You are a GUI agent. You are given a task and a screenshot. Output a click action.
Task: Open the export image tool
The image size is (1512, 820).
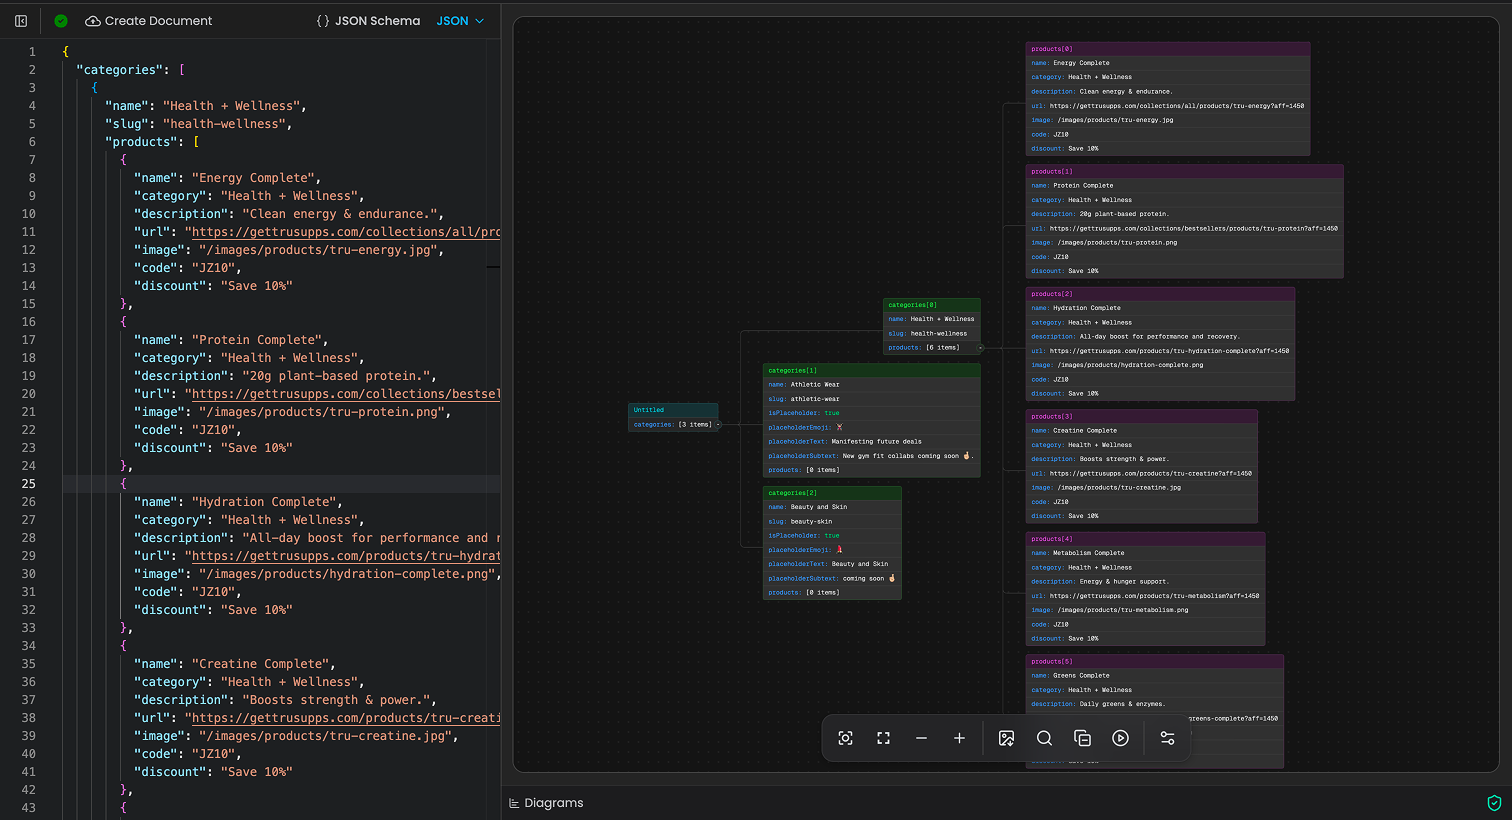click(1006, 738)
